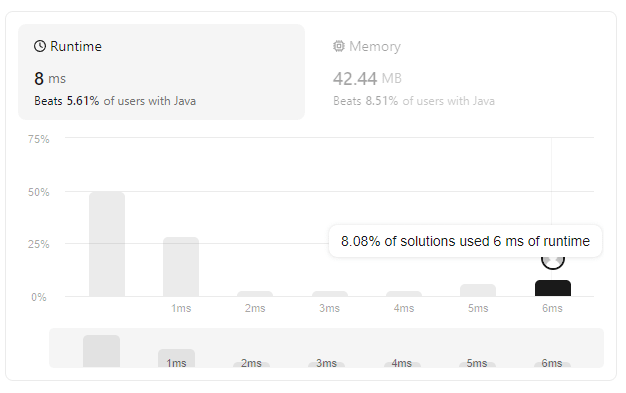Click 3ms label in bottom range strip
The width and height of the screenshot is (626, 393).
tap(327, 363)
